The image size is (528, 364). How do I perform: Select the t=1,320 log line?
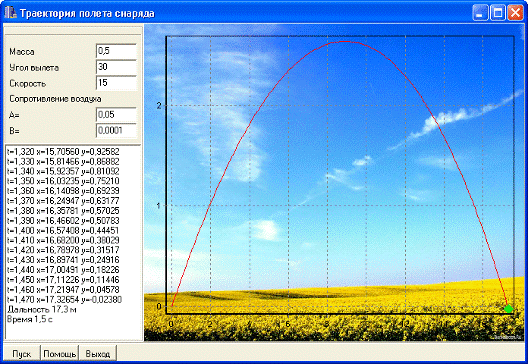(x=63, y=152)
